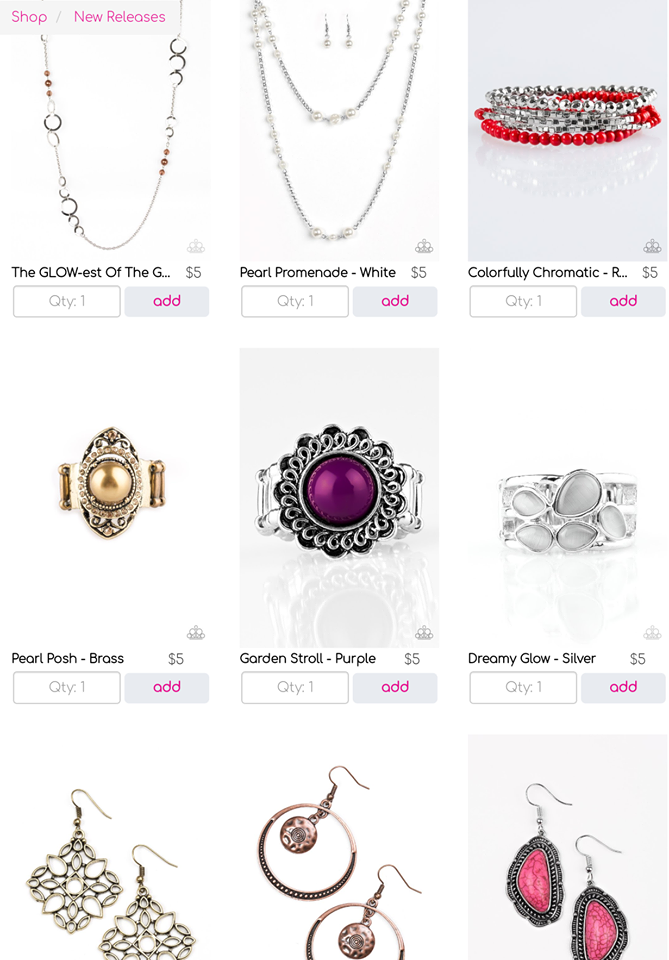669x960 pixels.
Task: Open the purple Garden Stroll ring photo
Action: [x=339, y=498]
